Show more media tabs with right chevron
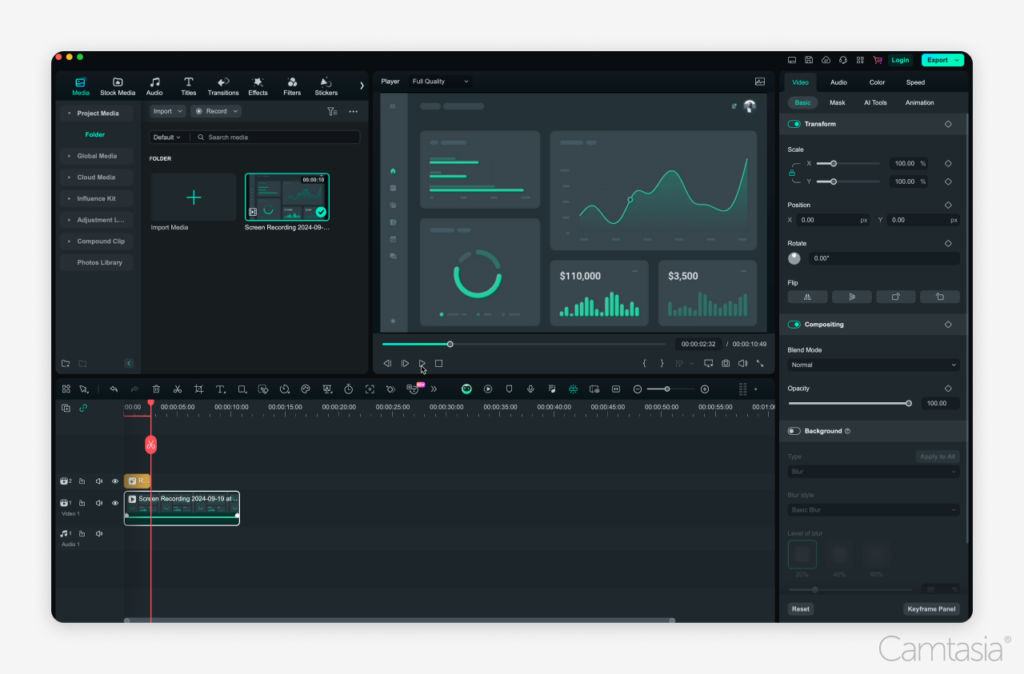The height and width of the screenshot is (674, 1024). point(362,86)
